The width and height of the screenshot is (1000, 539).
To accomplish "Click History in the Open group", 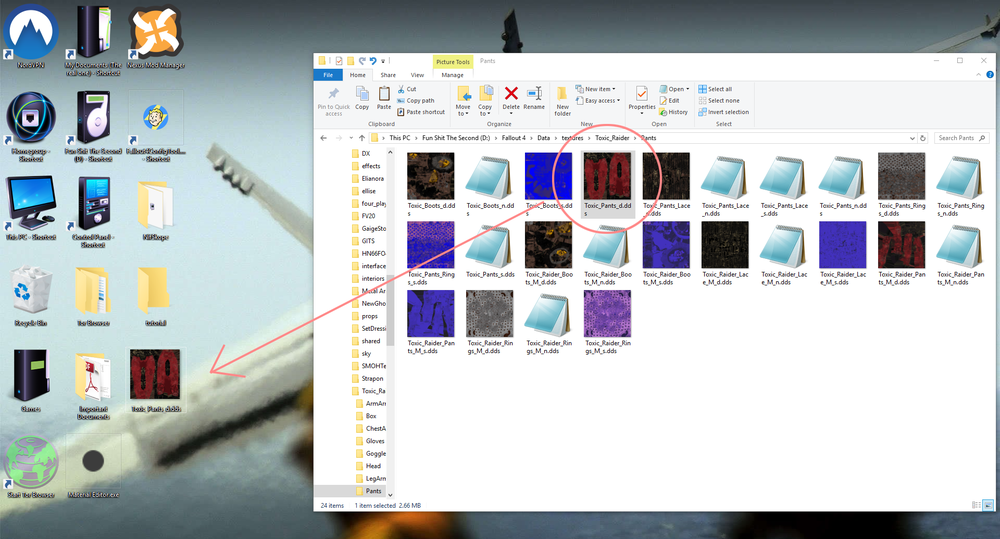I will pyautogui.click(x=673, y=112).
